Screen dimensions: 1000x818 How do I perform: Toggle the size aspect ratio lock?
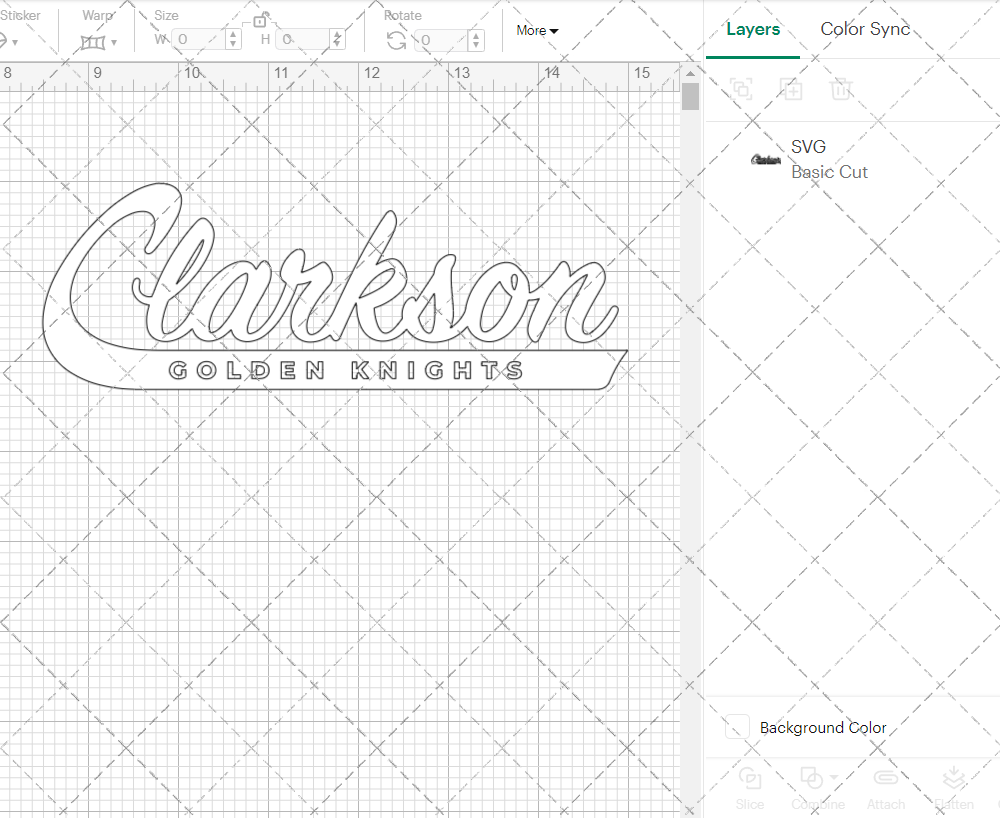pos(260,19)
